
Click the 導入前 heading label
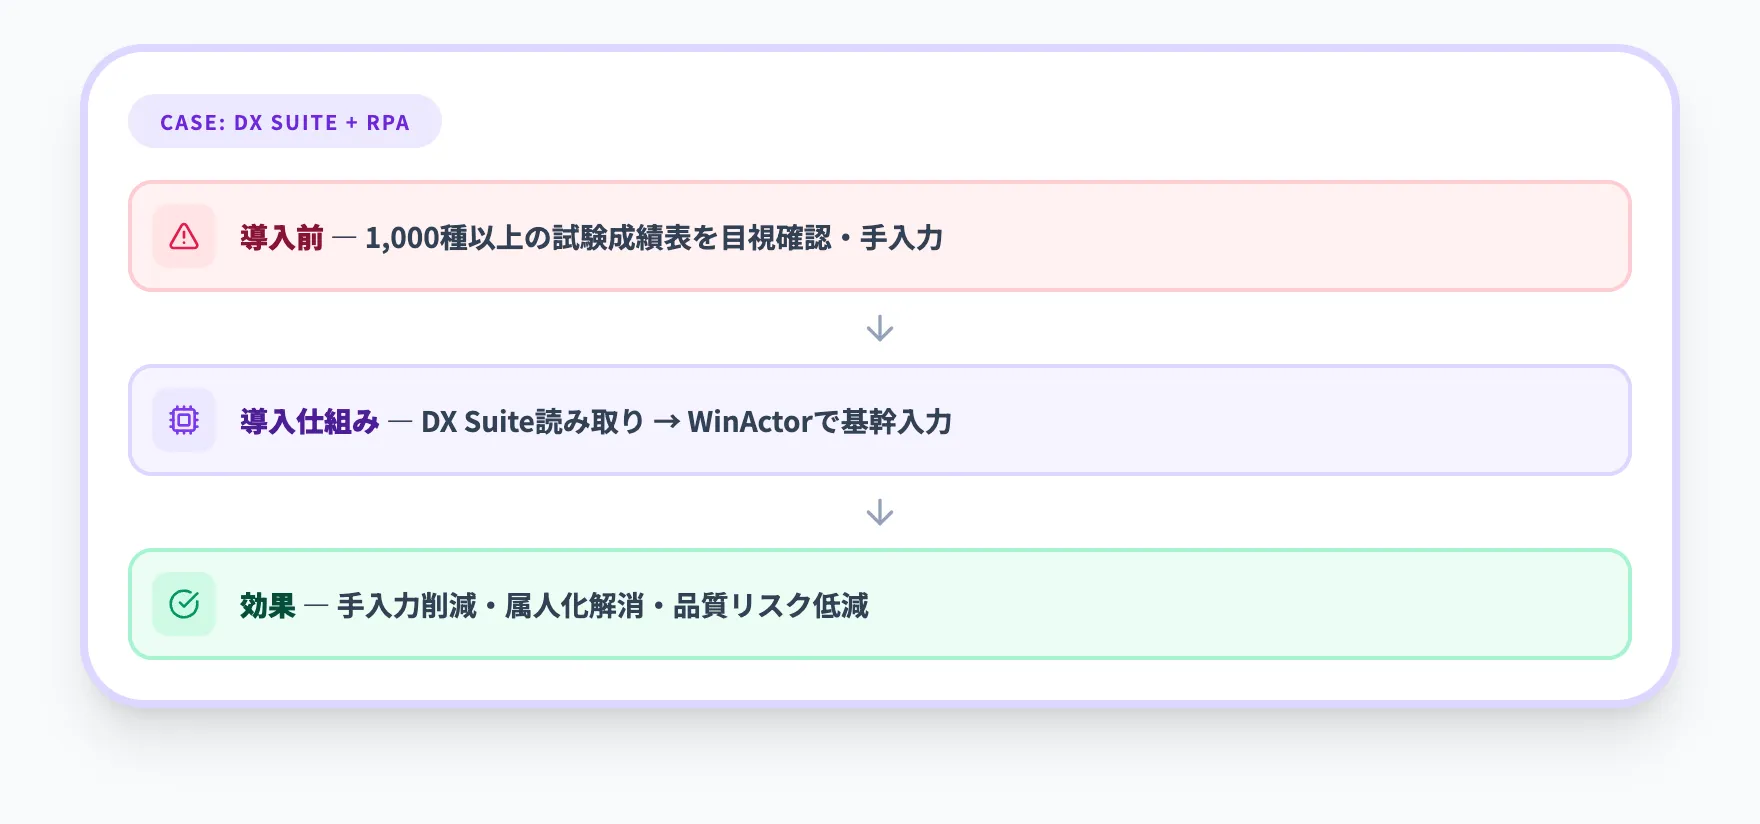click(x=282, y=238)
